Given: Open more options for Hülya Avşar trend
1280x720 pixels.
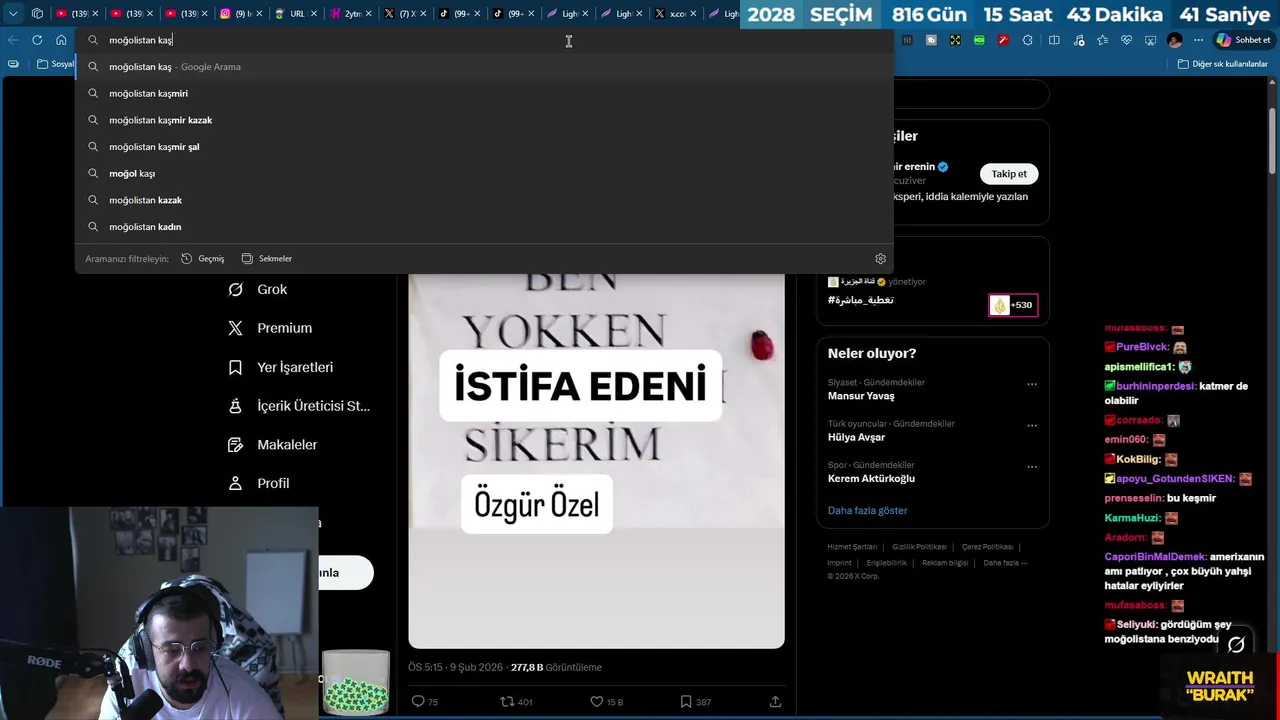Looking at the screenshot, I should (1032, 425).
